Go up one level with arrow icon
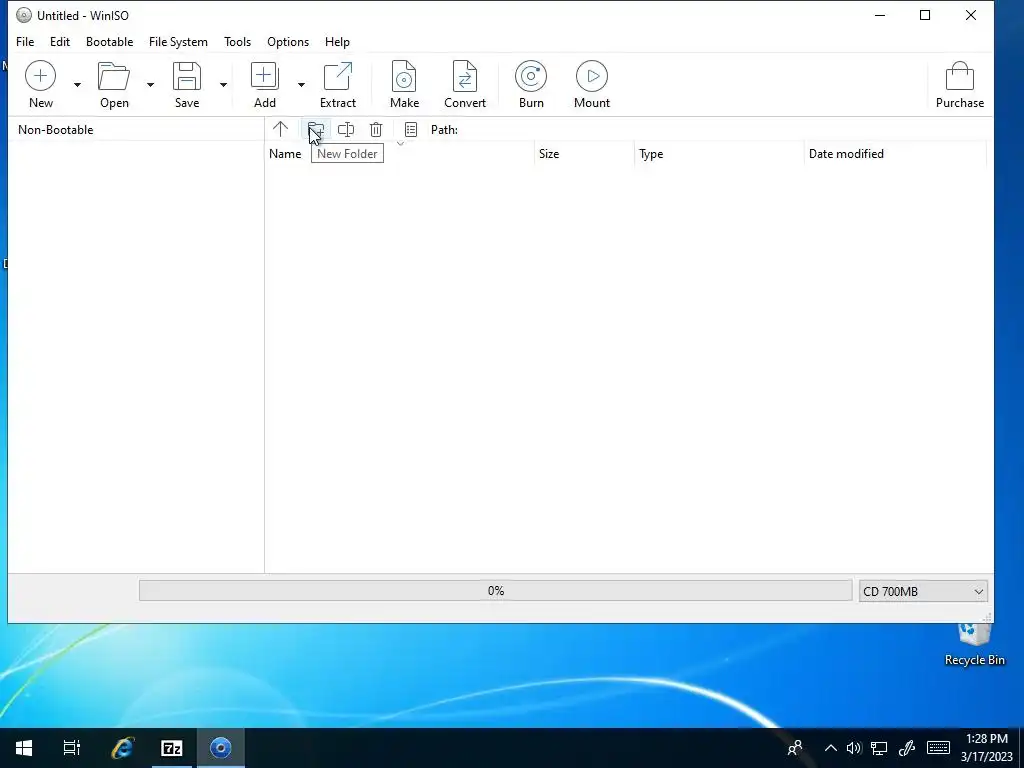1024x768 pixels. click(x=280, y=129)
